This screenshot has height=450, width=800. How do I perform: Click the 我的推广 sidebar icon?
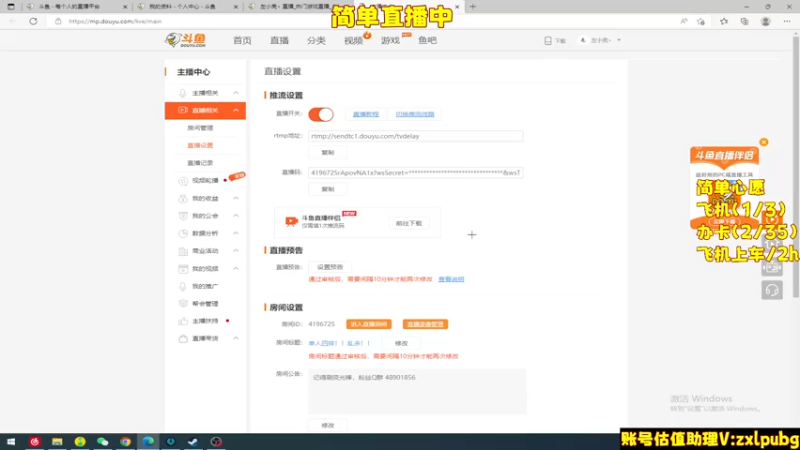pyautogui.click(x=183, y=286)
